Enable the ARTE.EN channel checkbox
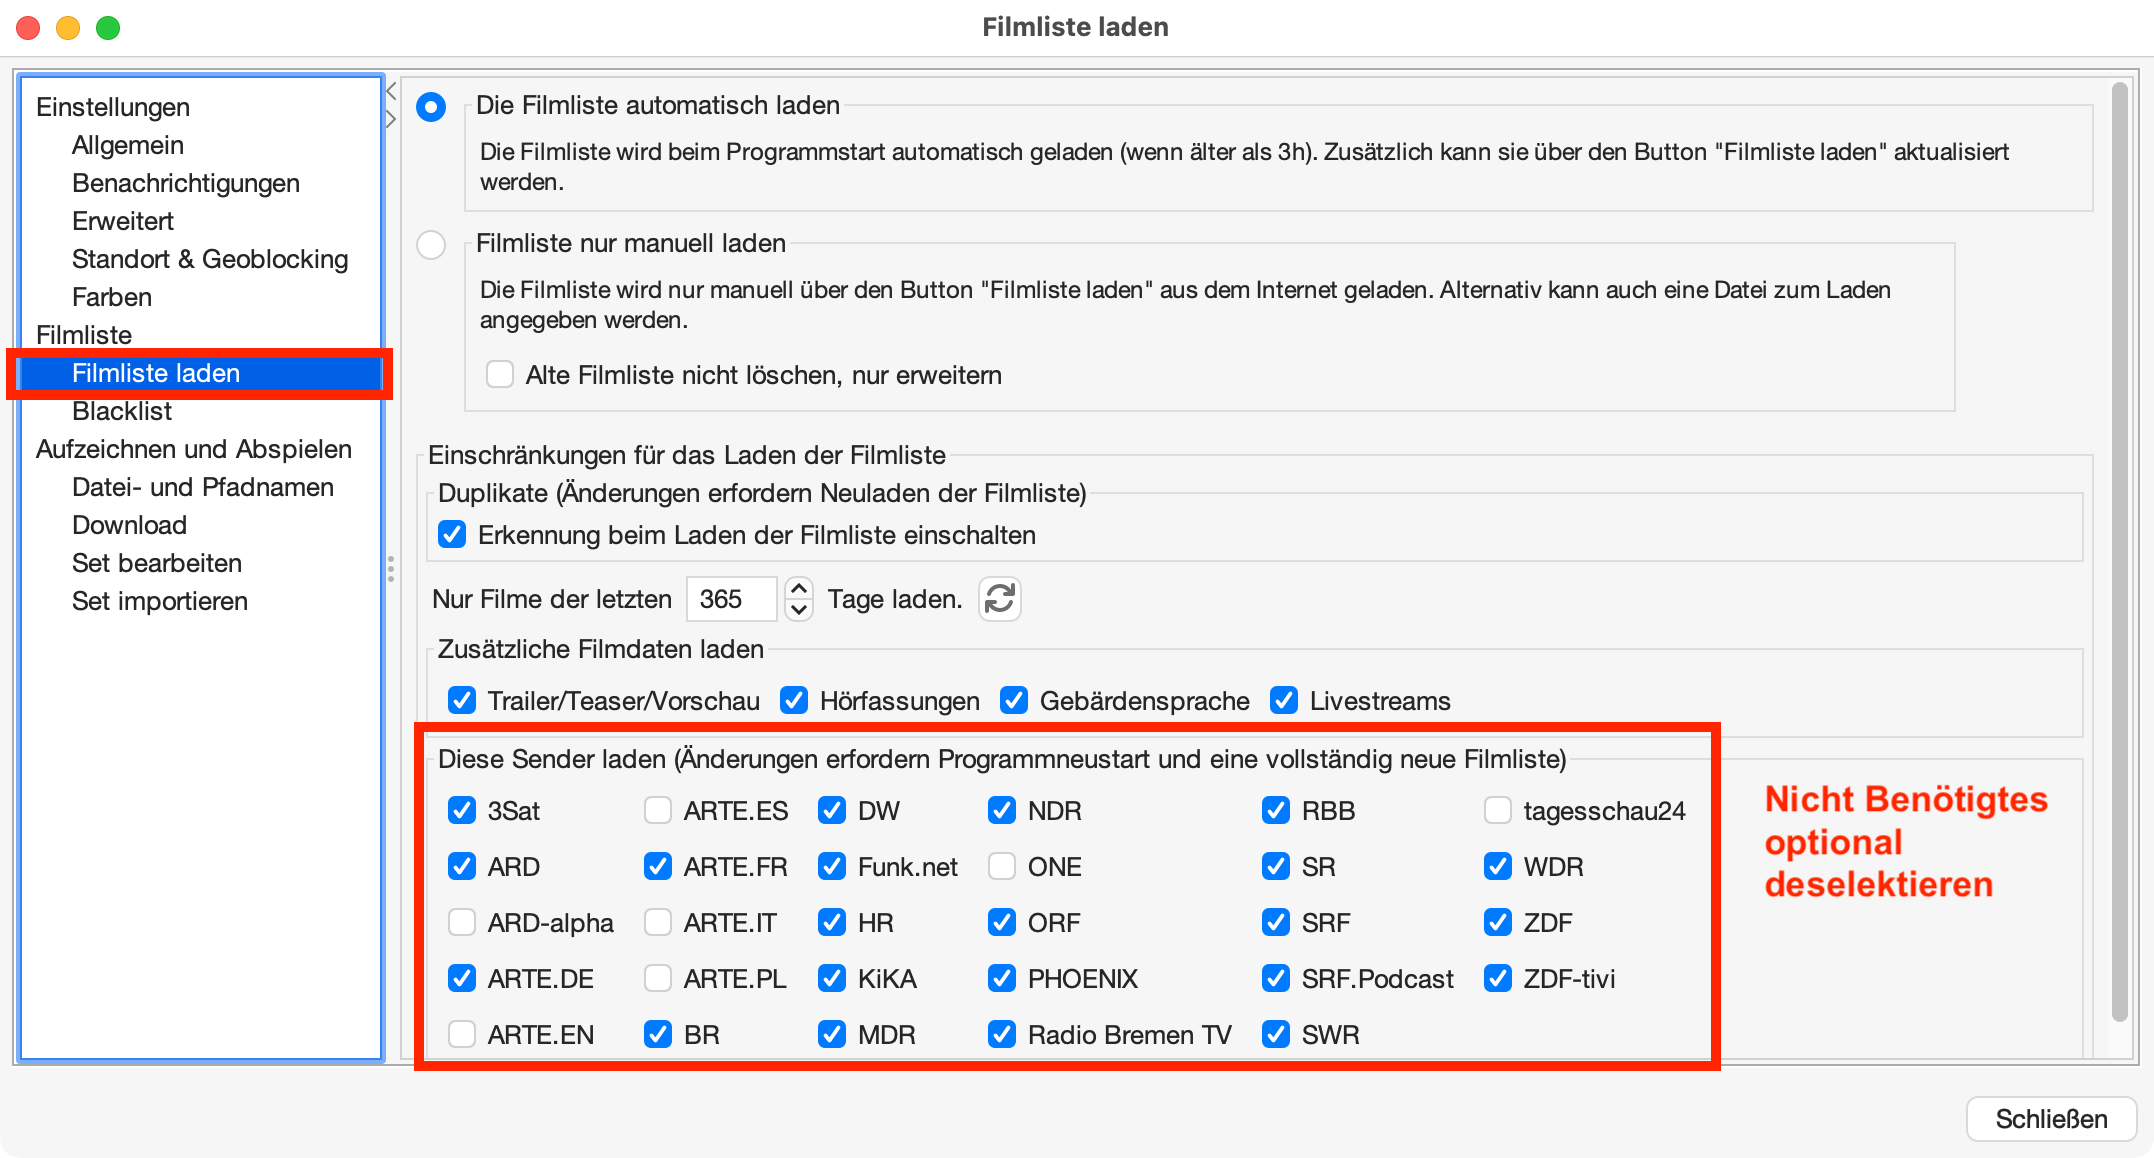The height and width of the screenshot is (1158, 2154). click(x=462, y=1035)
